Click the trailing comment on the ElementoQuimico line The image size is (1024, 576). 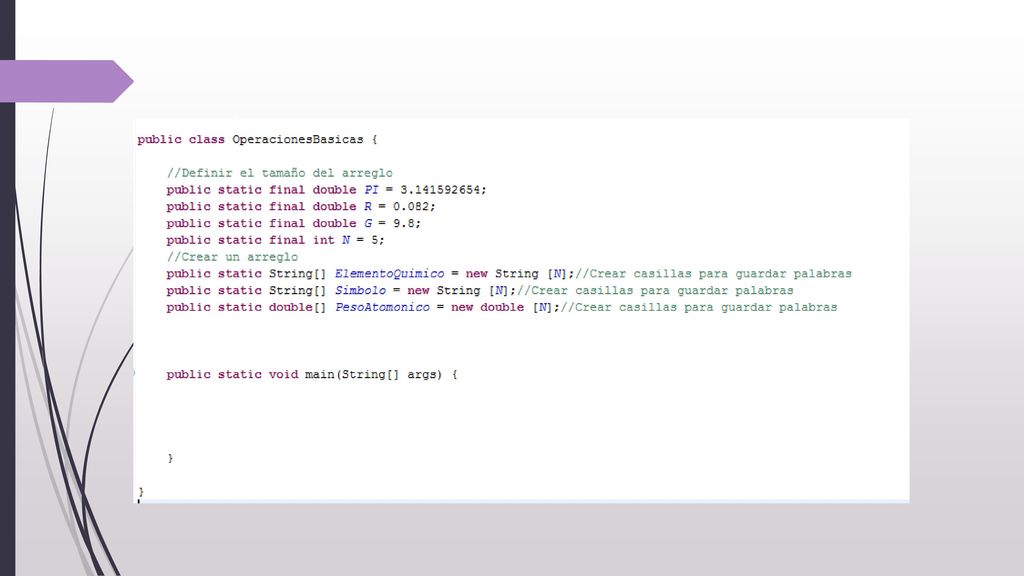point(713,274)
